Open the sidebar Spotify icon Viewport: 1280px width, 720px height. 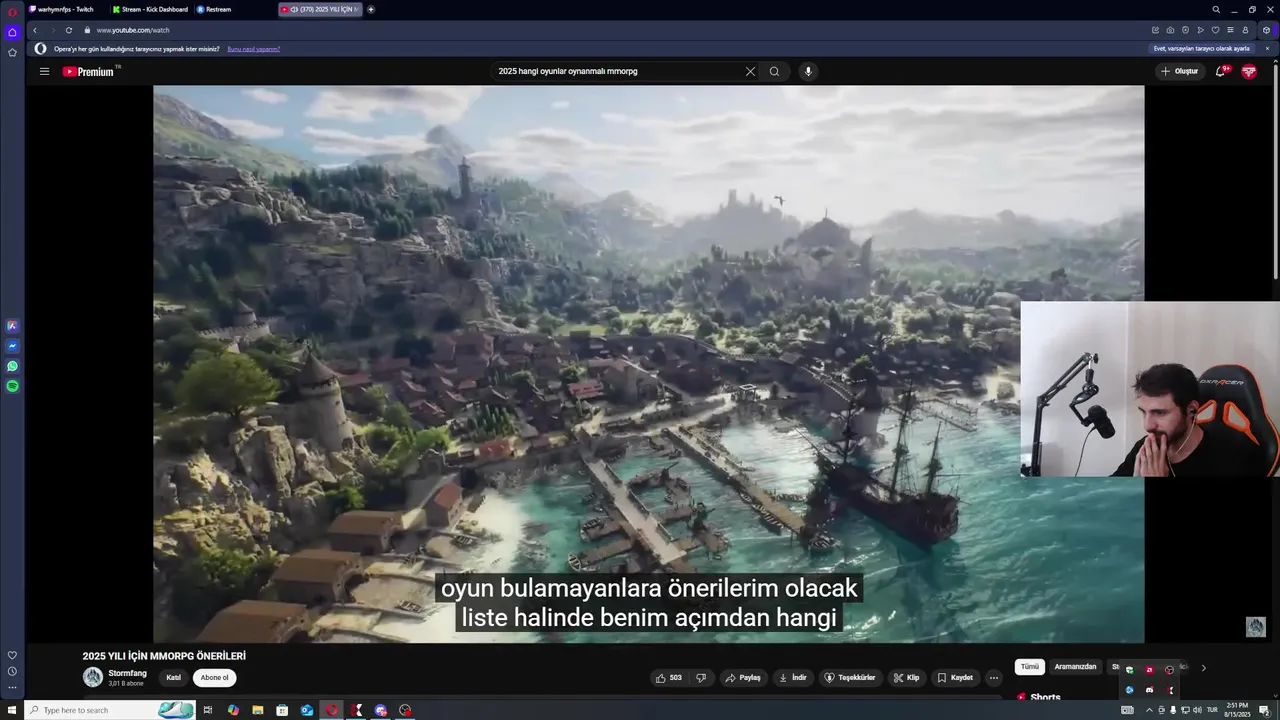(x=12, y=386)
